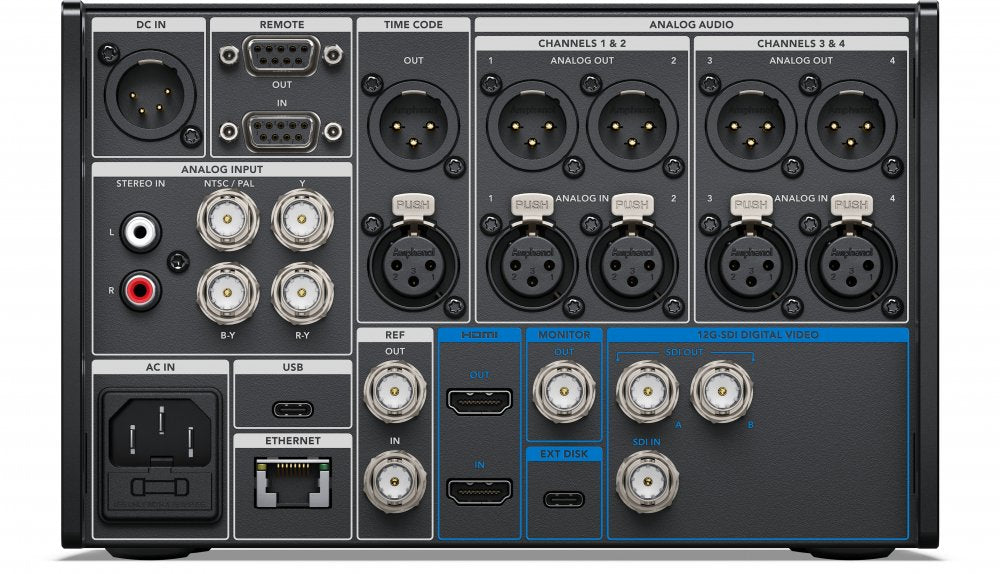Click the HDMI OUT port
The image size is (1000, 574).
tap(480, 401)
